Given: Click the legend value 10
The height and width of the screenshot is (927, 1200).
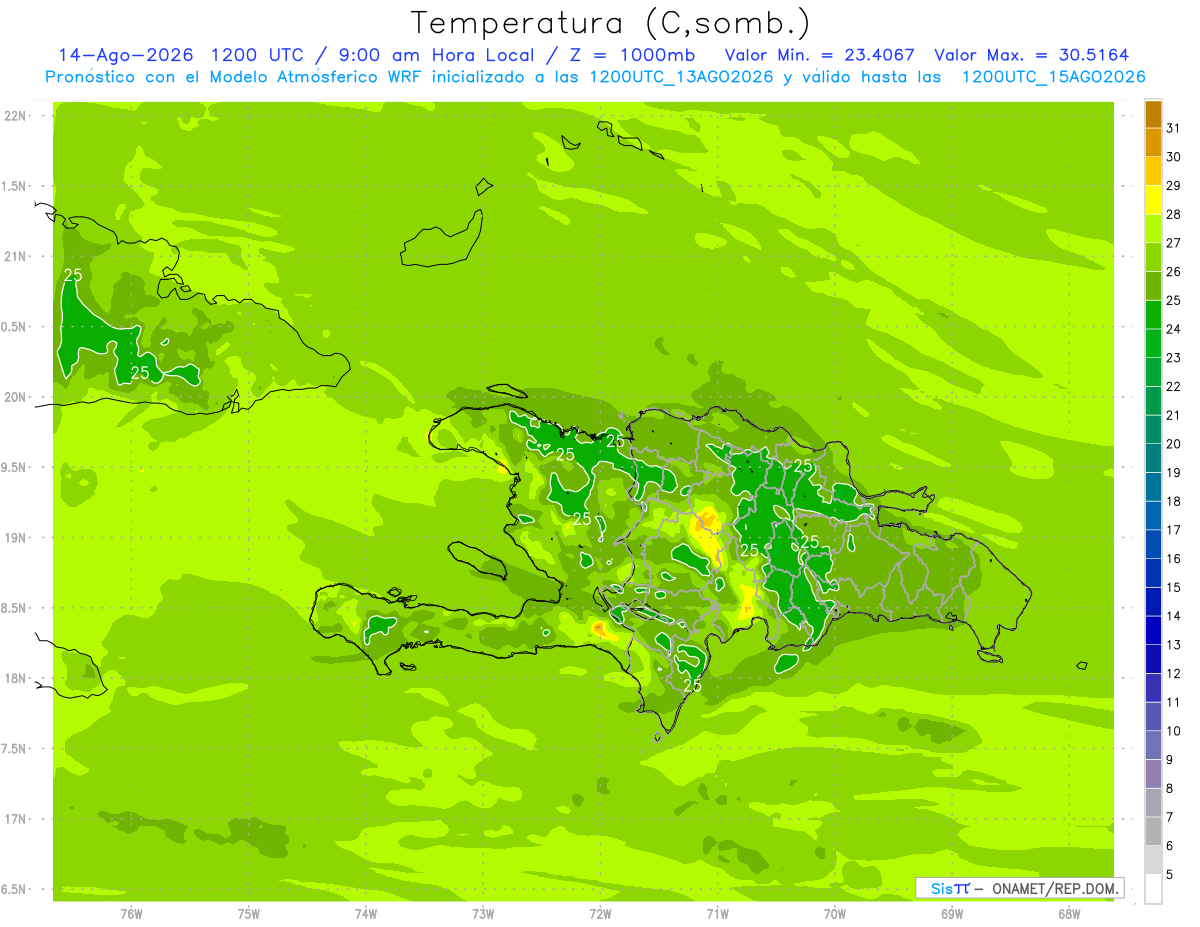Looking at the screenshot, I should (1174, 731).
